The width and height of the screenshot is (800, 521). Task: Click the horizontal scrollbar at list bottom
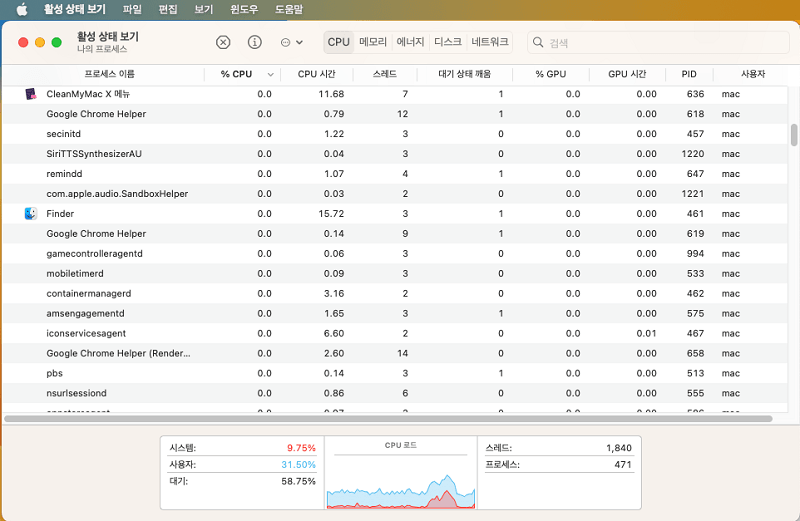point(388,419)
